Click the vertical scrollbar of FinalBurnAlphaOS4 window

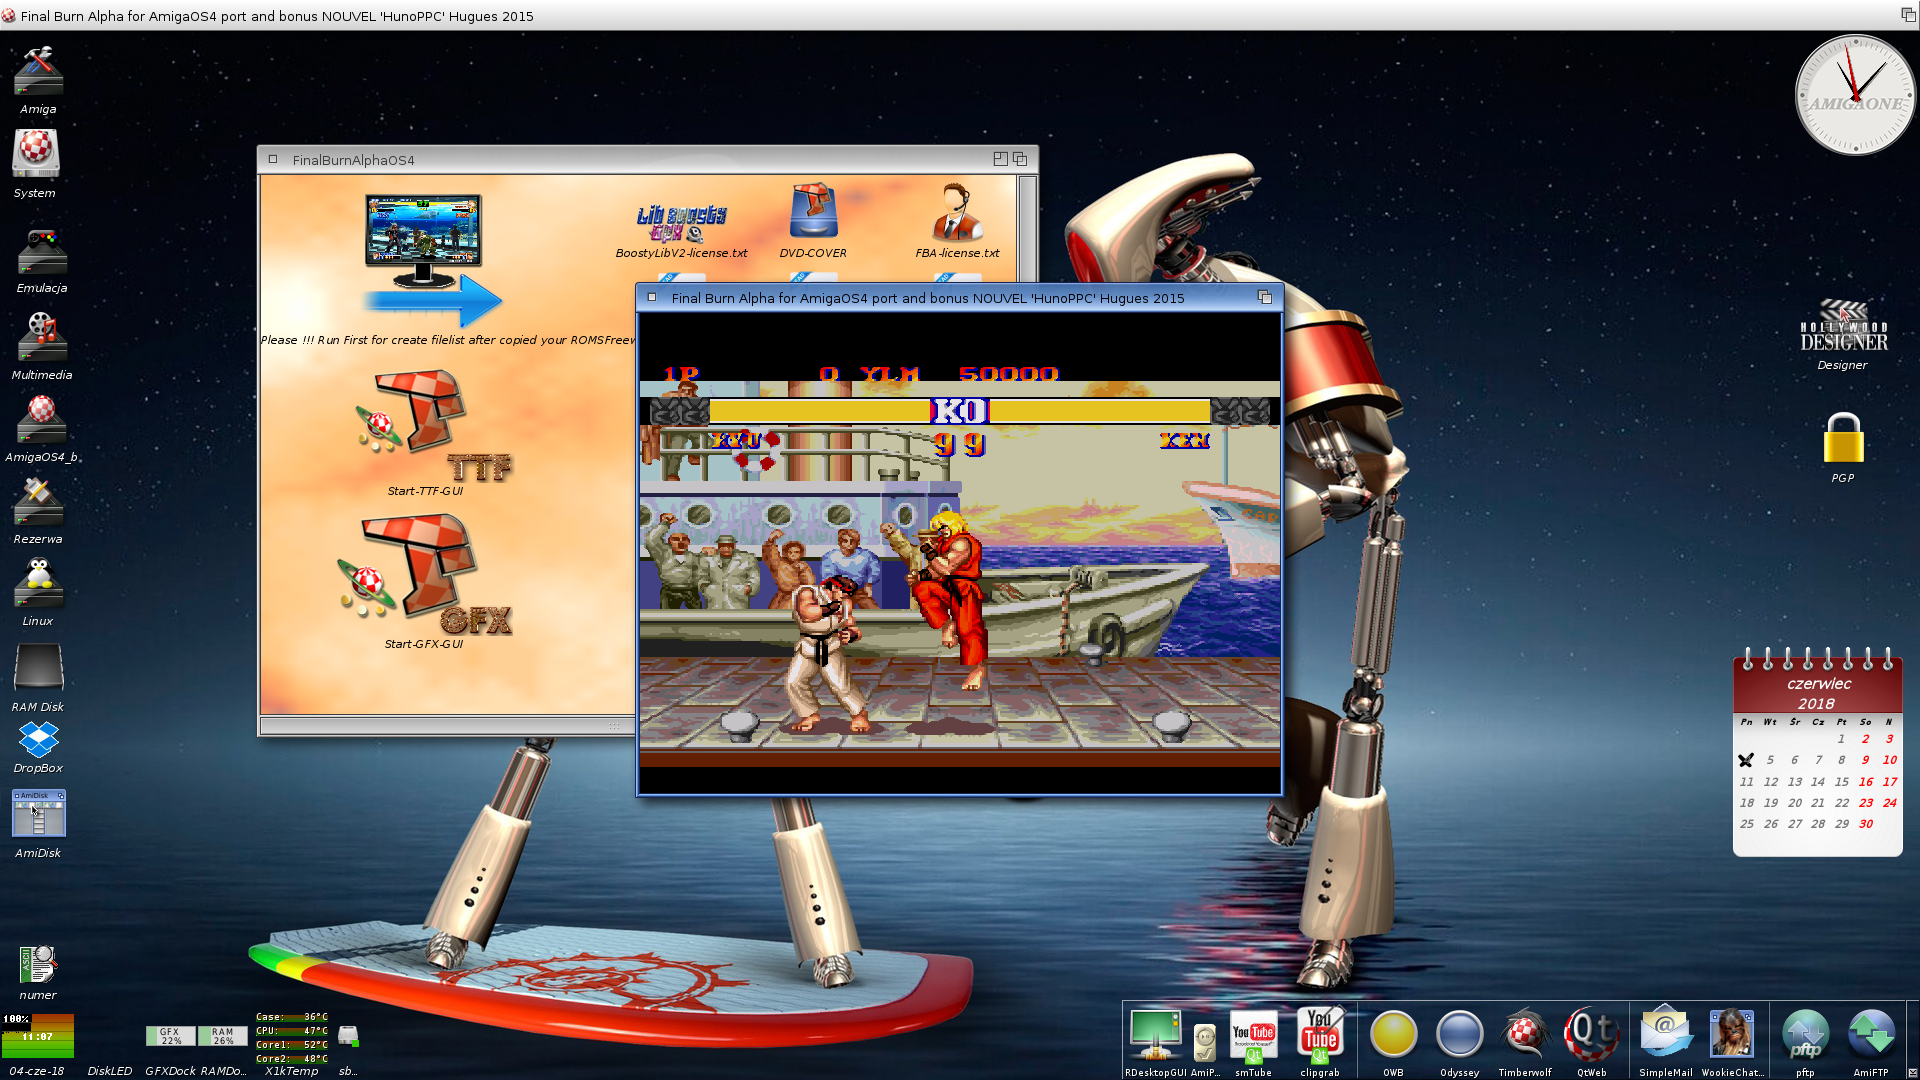coord(1027,228)
